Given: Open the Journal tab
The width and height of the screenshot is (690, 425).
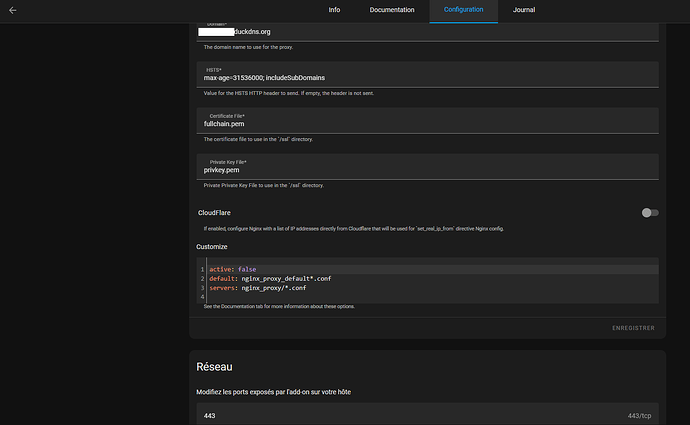Looking at the screenshot, I should click(523, 10).
